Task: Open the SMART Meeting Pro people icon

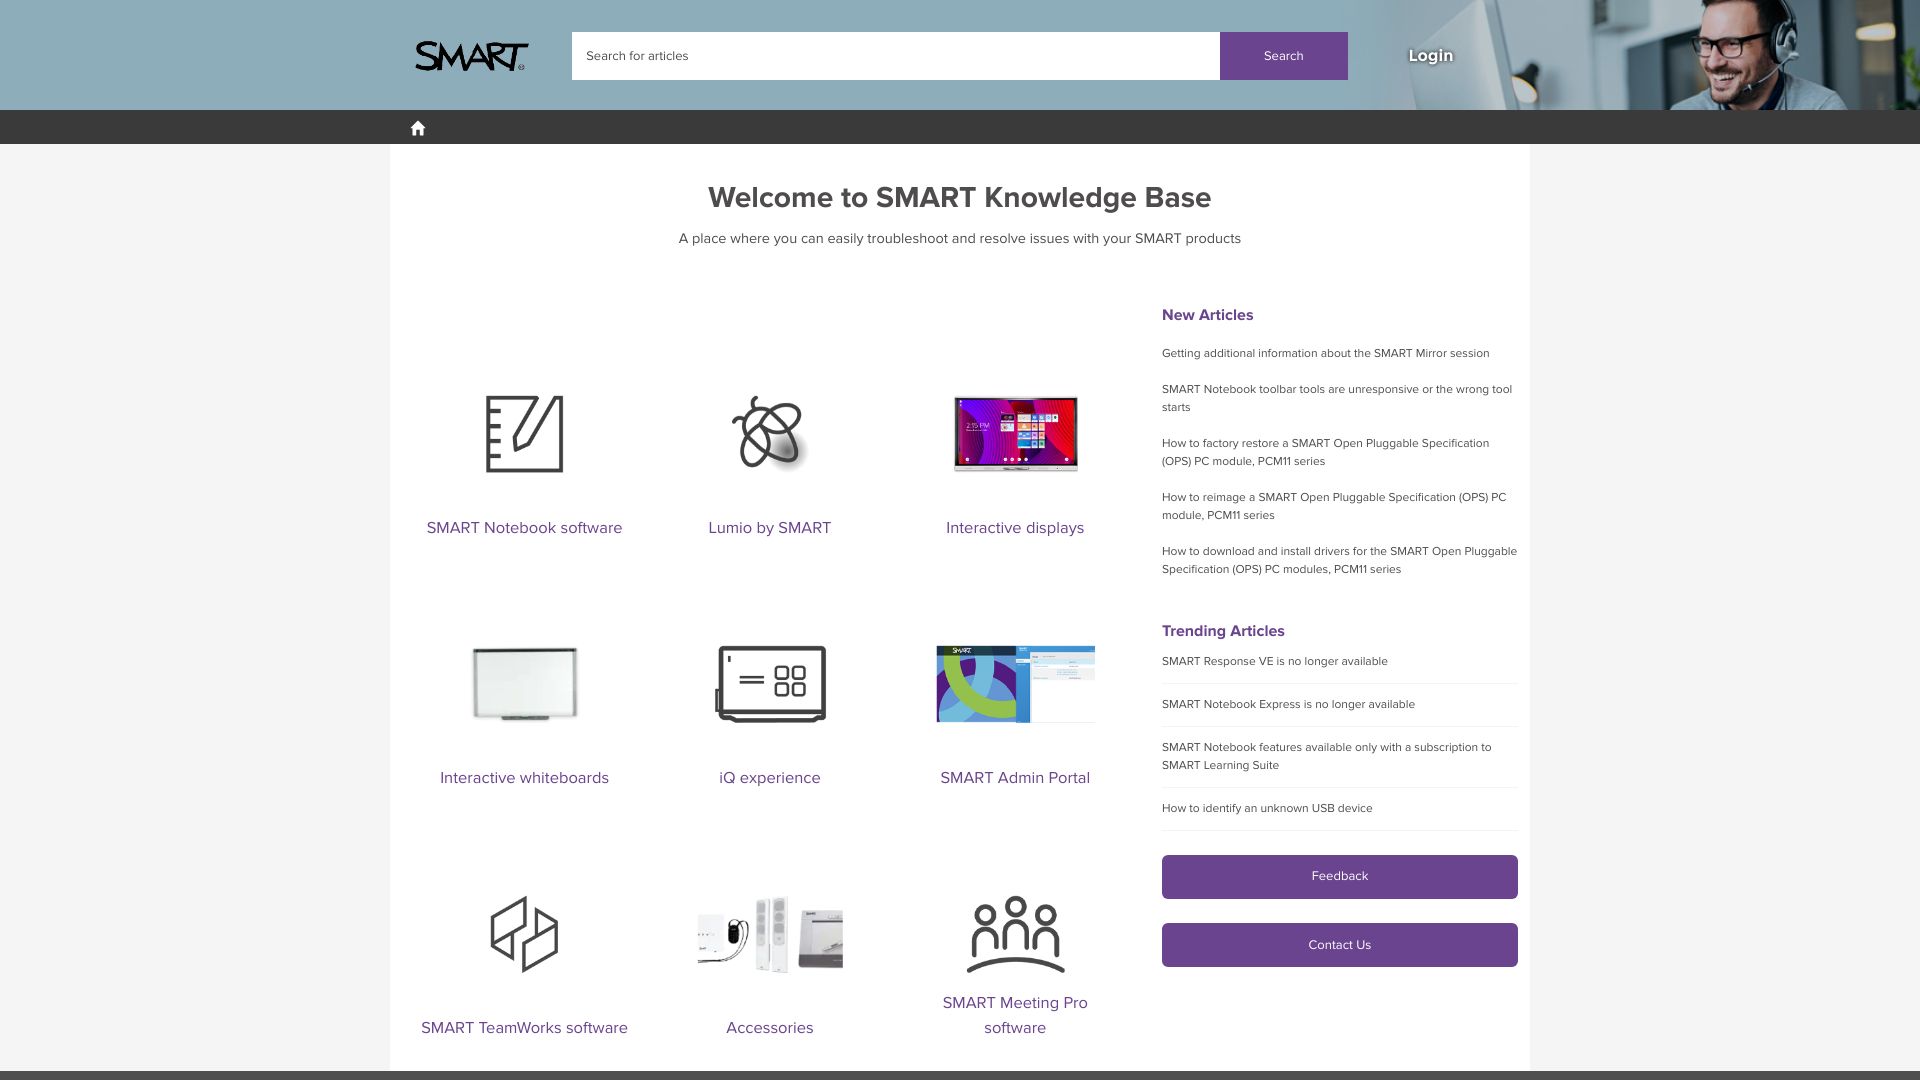Action: (x=1015, y=934)
